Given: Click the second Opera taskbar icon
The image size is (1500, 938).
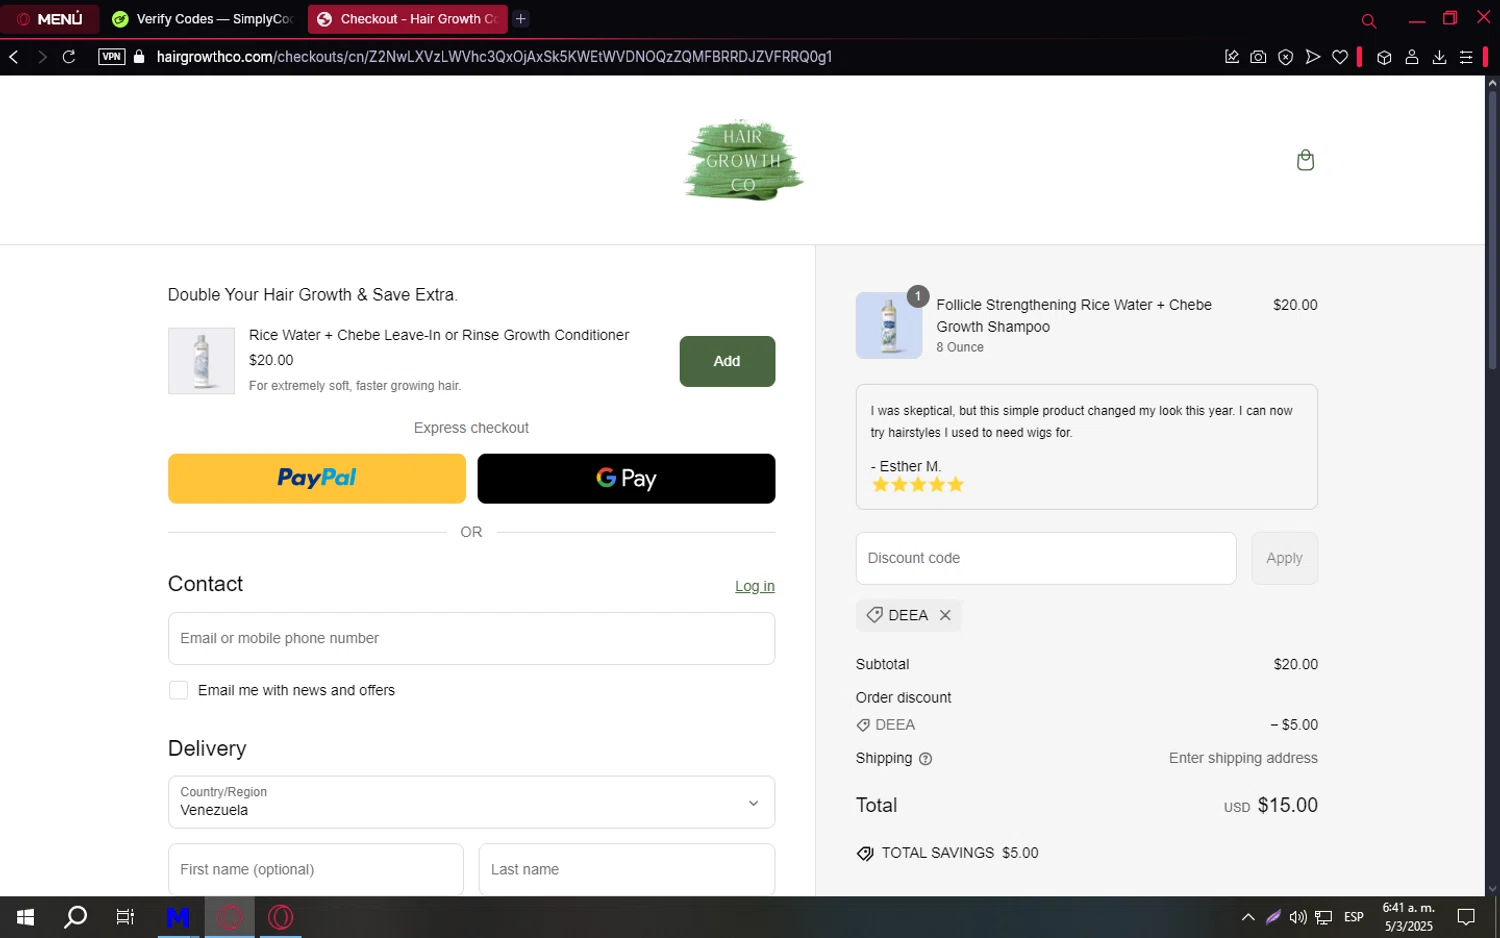Looking at the screenshot, I should coord(281,917).
